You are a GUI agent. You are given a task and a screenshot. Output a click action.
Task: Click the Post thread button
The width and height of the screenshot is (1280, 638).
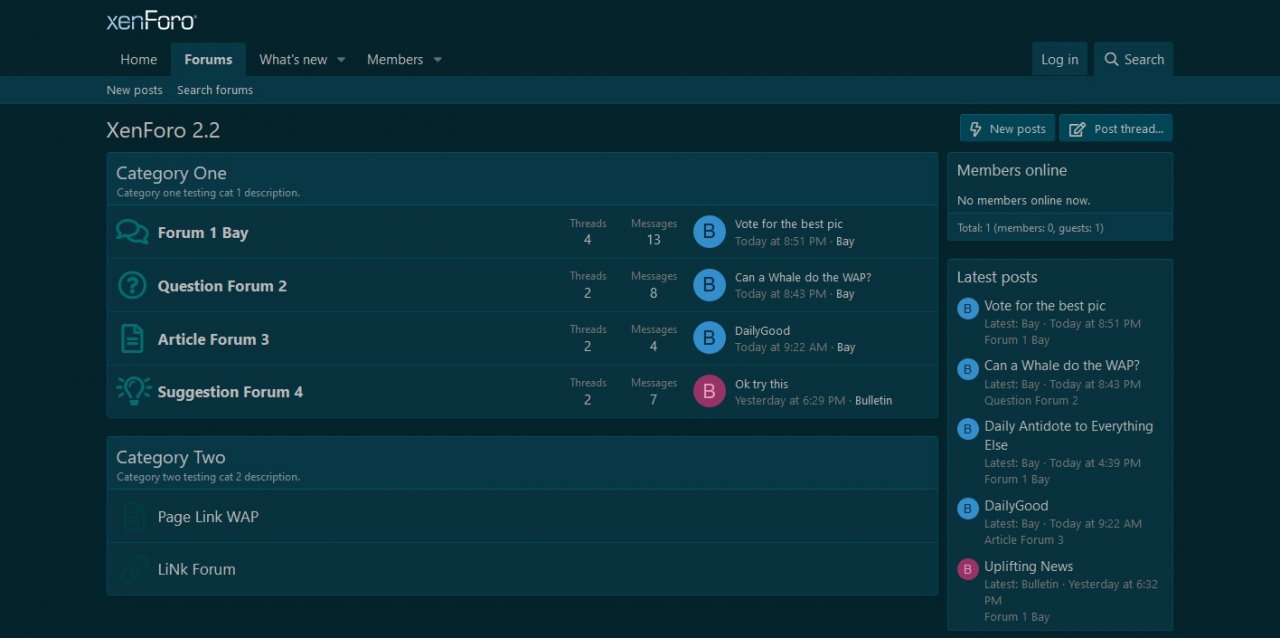(1116, 129)
